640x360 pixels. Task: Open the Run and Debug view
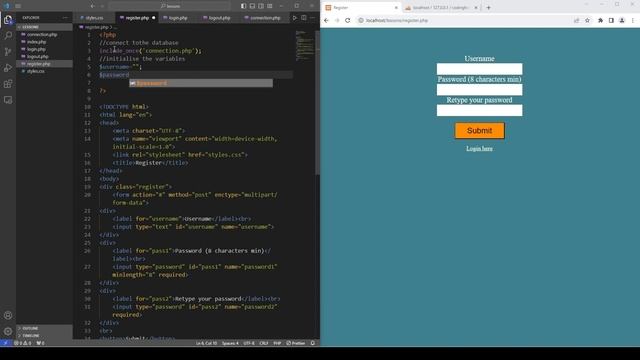8,68
